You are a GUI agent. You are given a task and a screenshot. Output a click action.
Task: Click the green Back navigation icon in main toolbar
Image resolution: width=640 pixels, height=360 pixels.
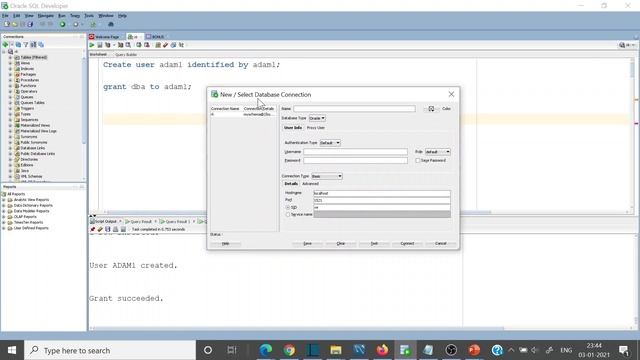62,24
